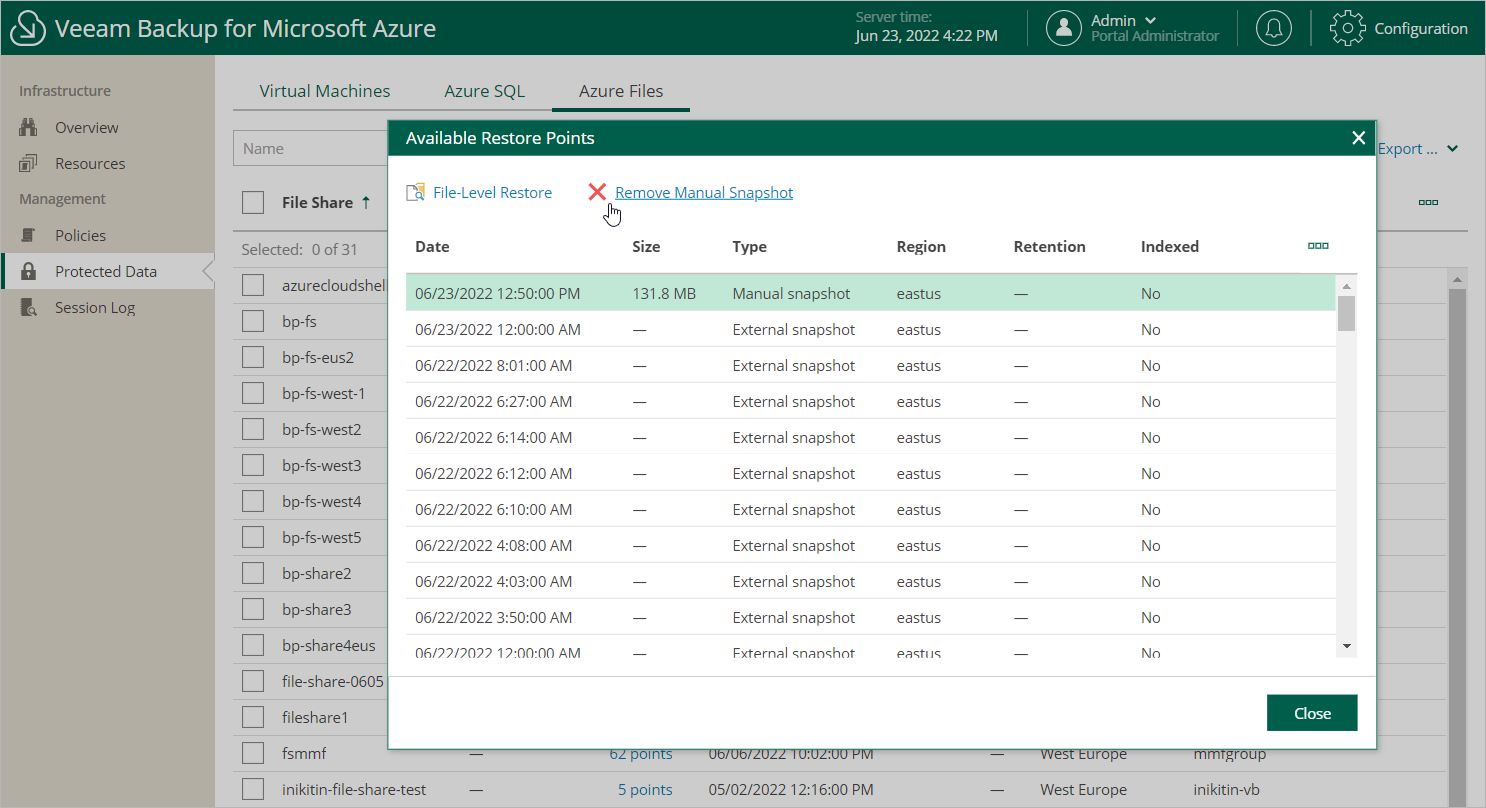Switch to the Virtual Machines tab
This screenshot has width=1486, height=808.
(325, 91)
